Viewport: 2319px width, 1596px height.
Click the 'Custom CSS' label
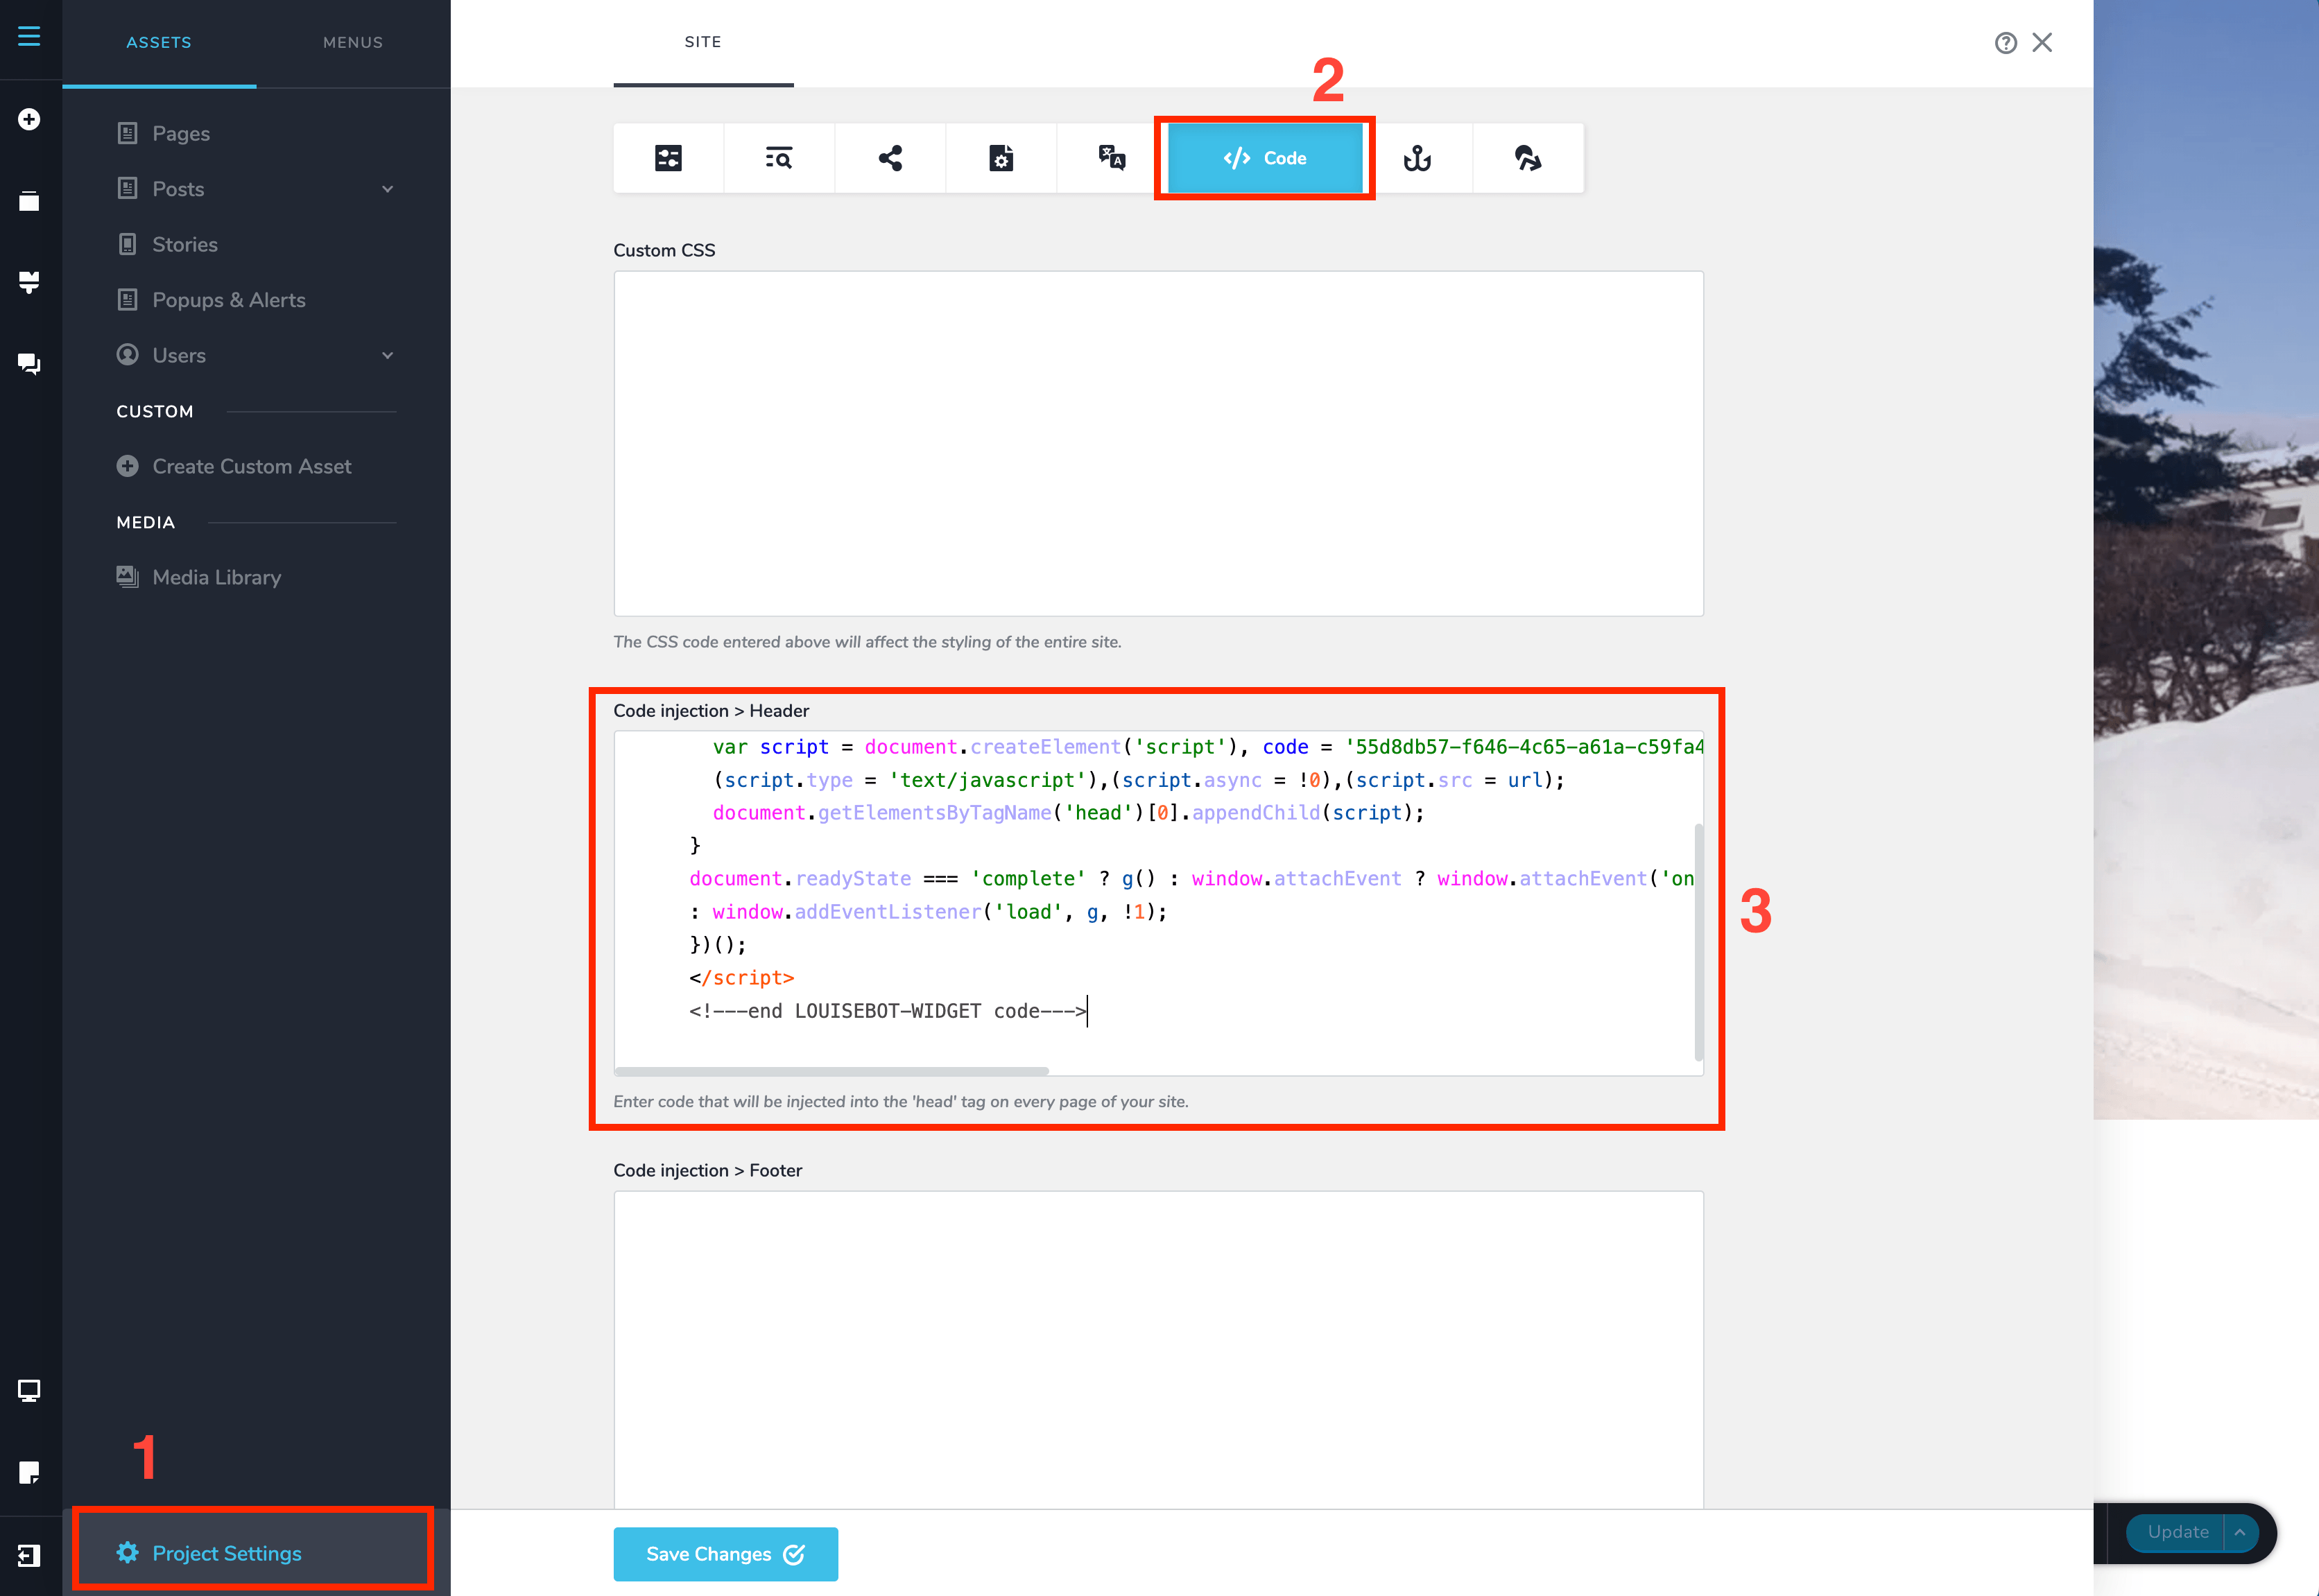pos(664,250)
